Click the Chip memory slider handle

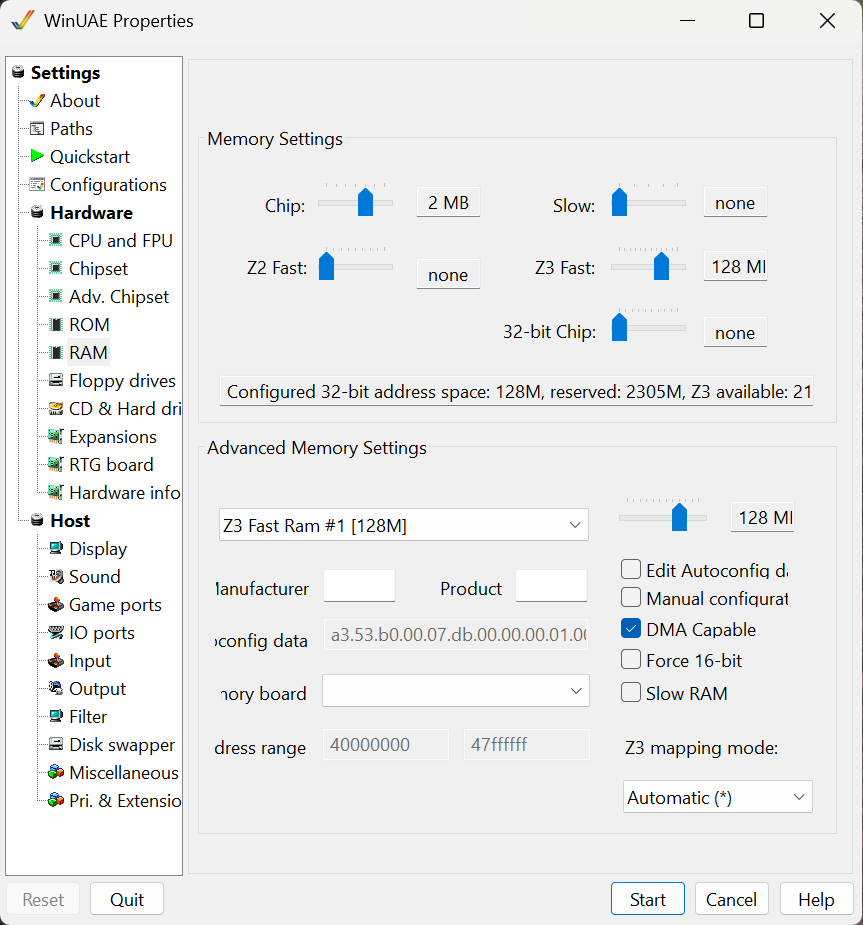365,202
